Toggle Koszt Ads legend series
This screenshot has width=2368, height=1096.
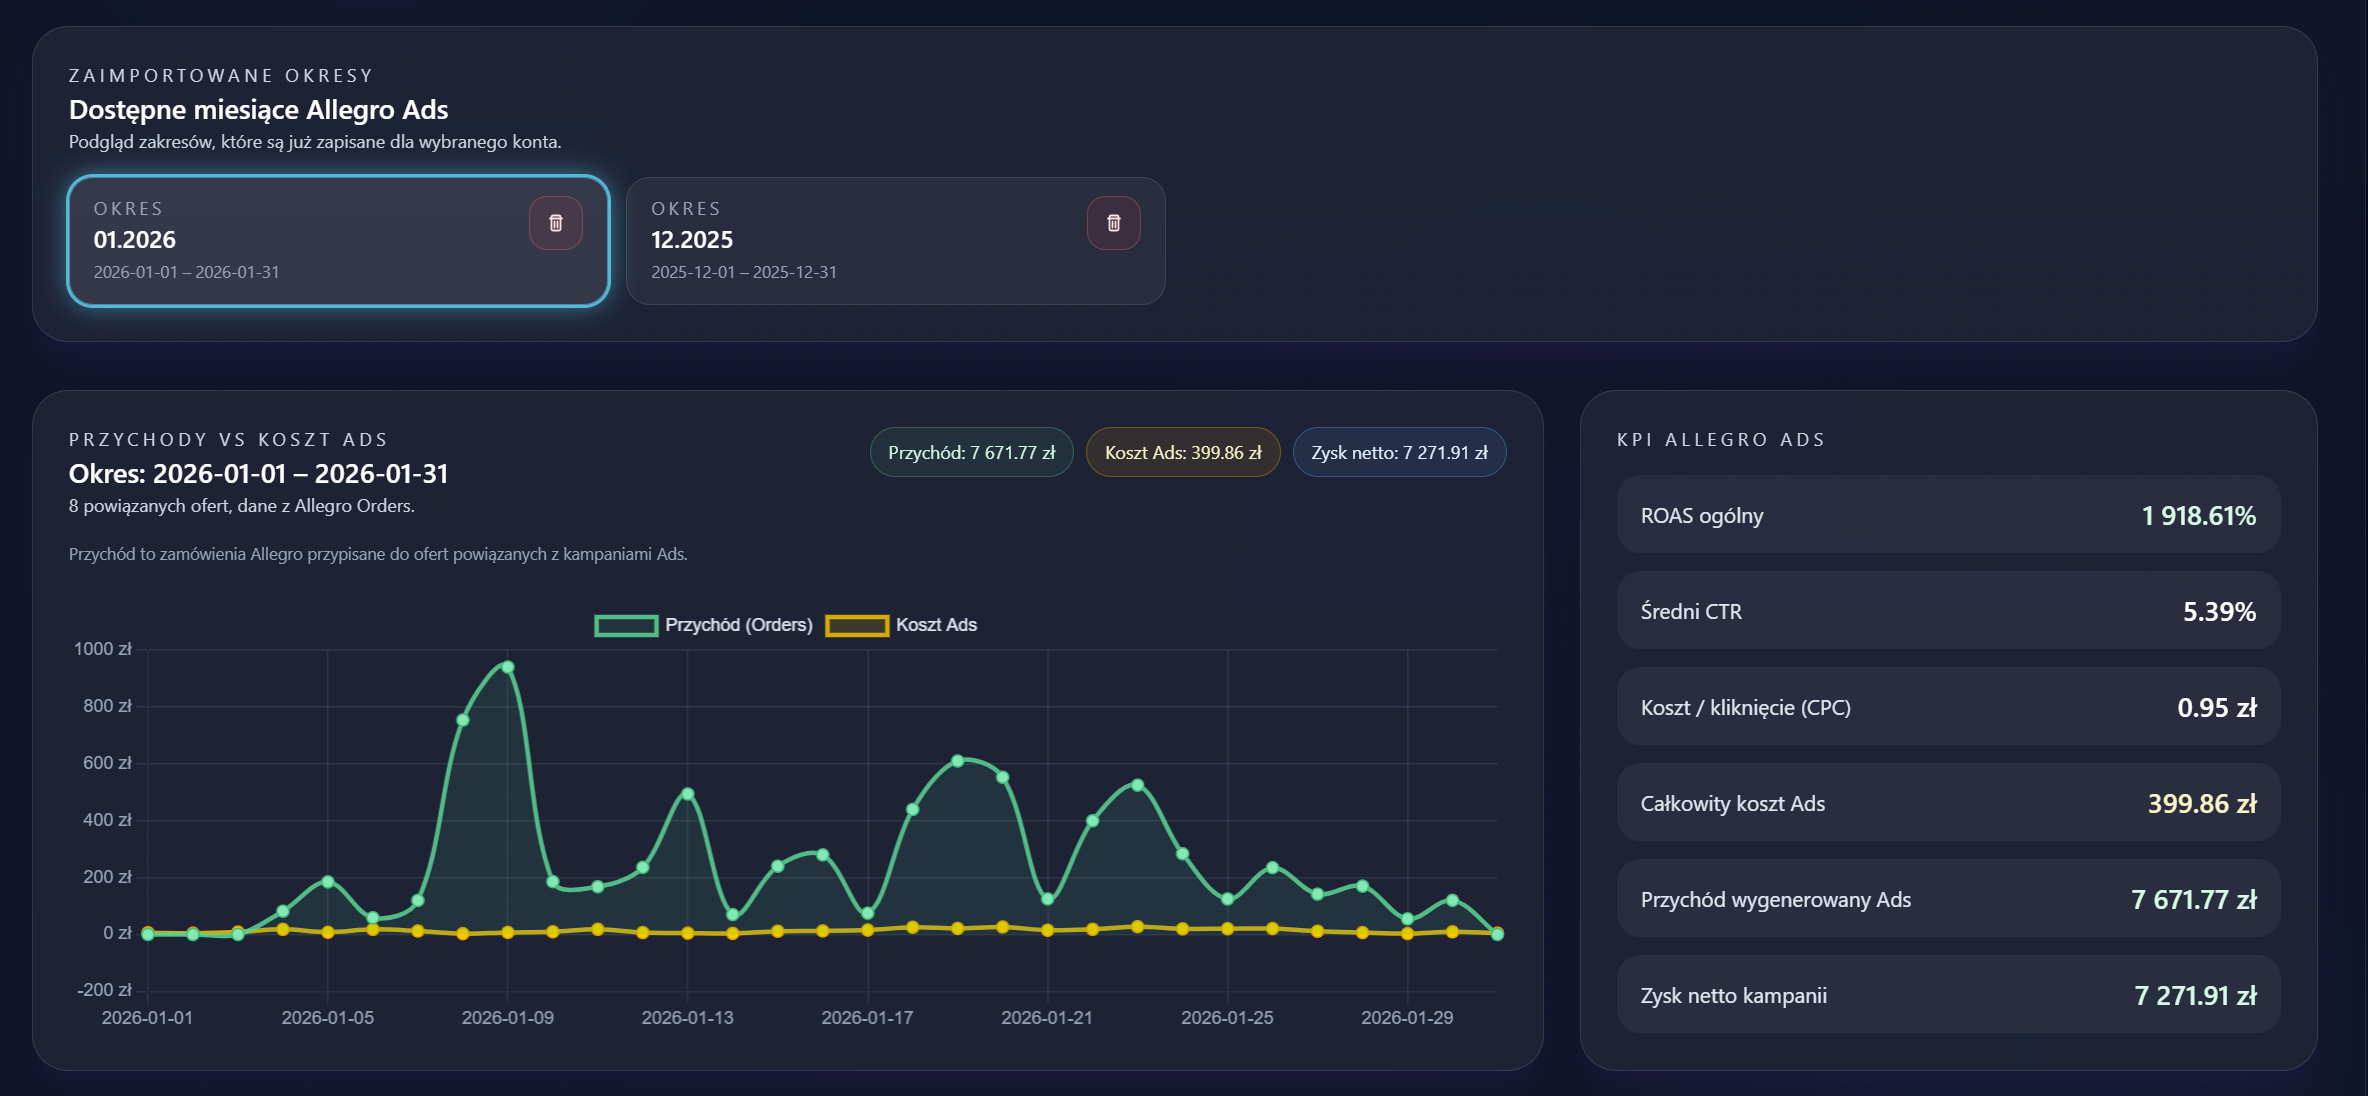pos(936,625)
